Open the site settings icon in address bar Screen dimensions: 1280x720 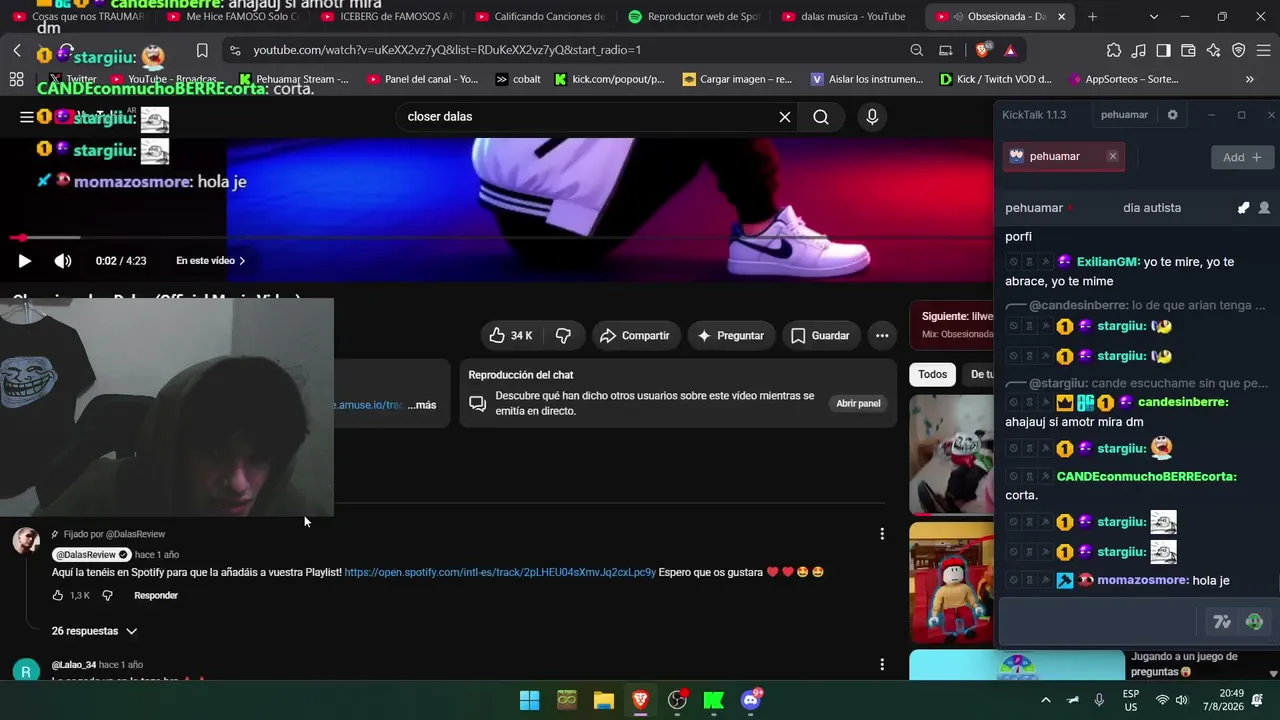tap(234, 50)
